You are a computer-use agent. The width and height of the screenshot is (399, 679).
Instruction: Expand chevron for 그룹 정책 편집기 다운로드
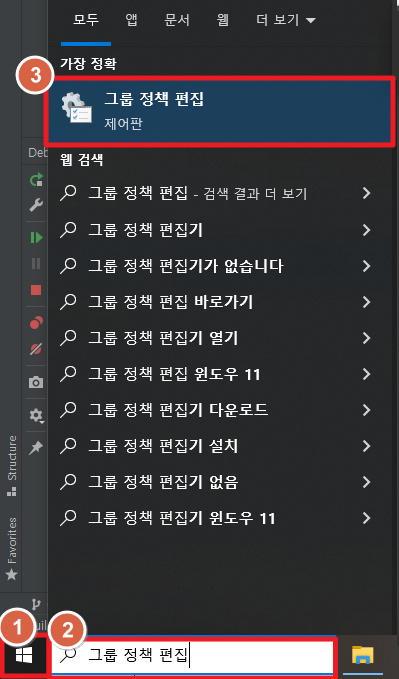pos(367,410)
